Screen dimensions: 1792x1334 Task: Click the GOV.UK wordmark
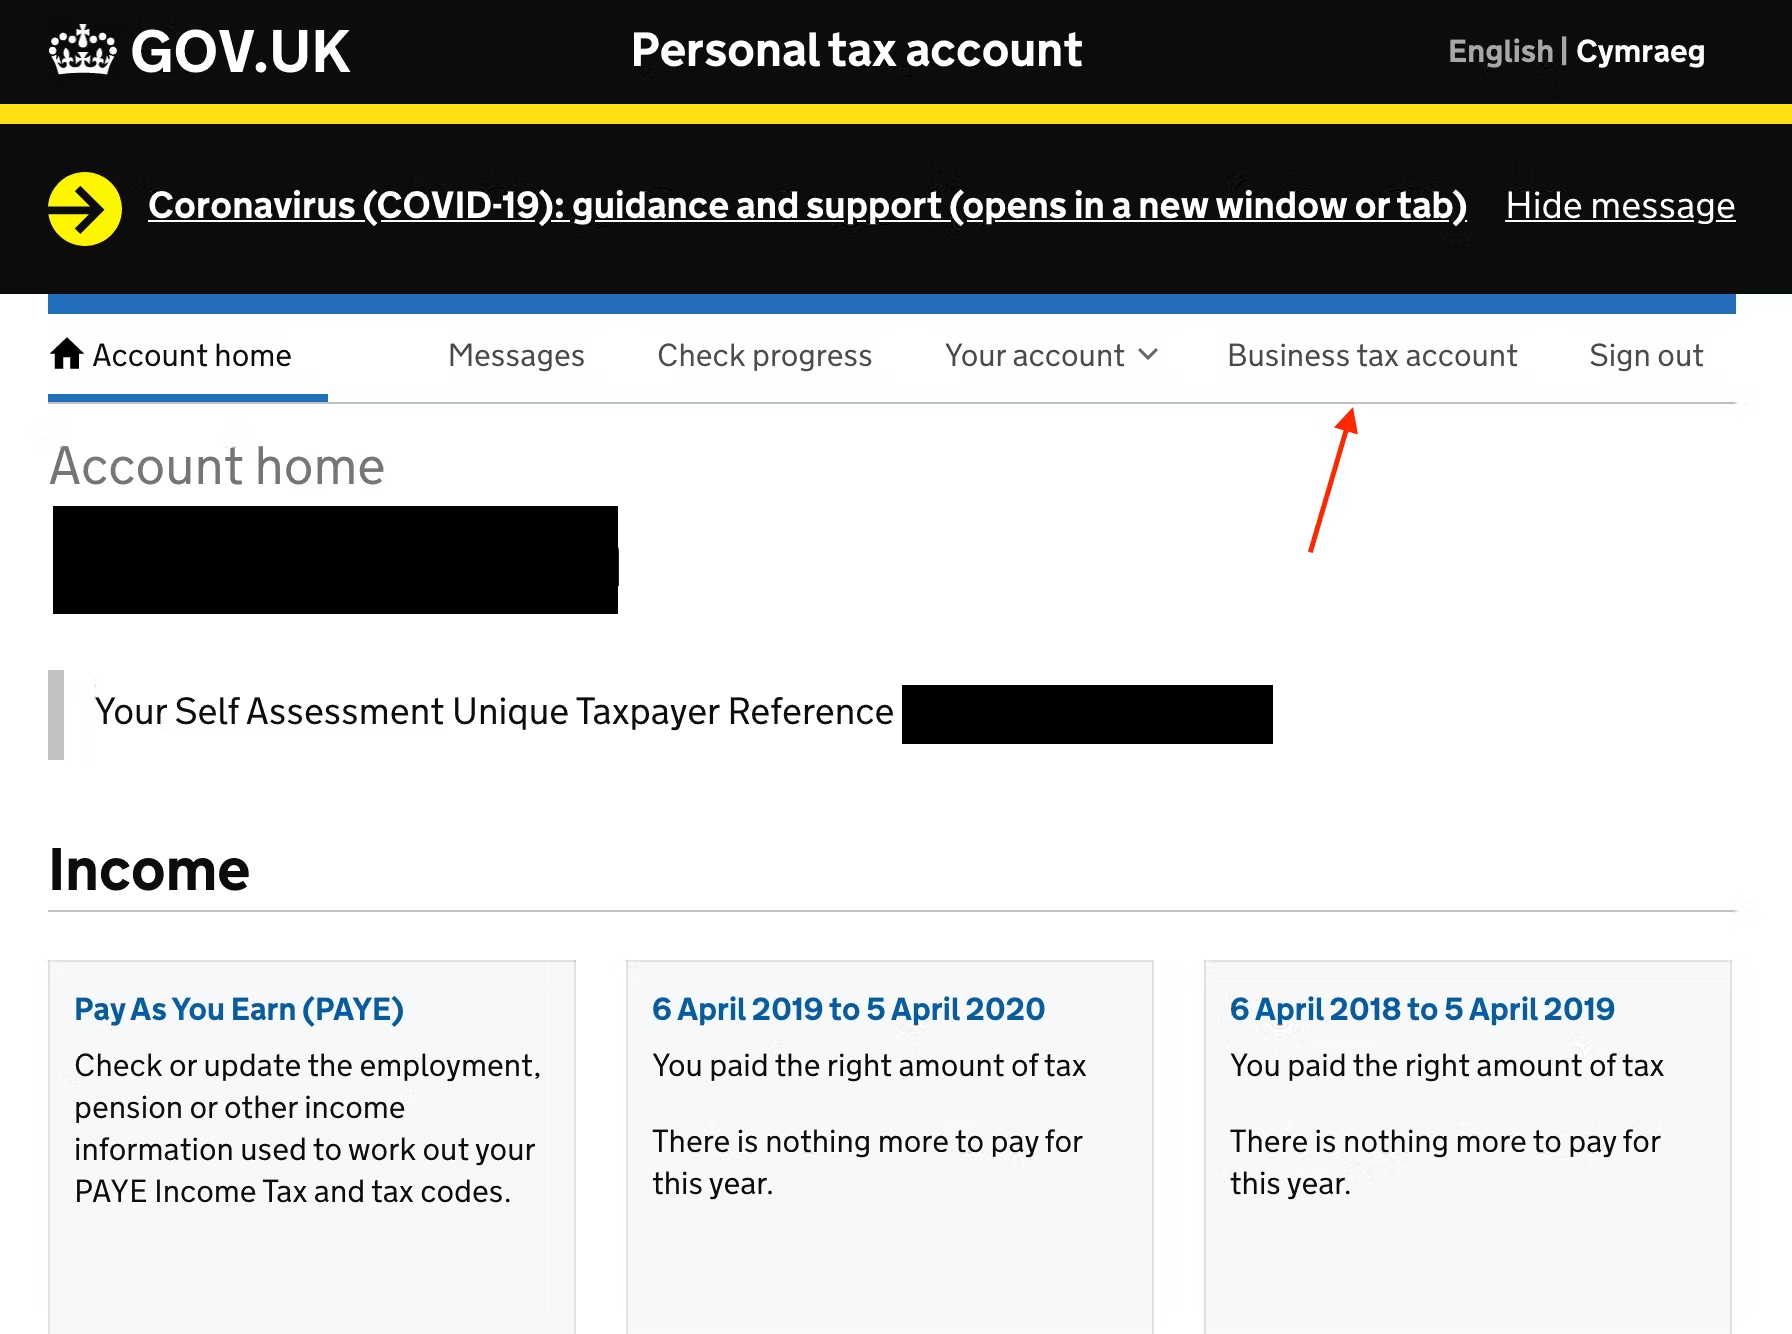pos(240,50)
